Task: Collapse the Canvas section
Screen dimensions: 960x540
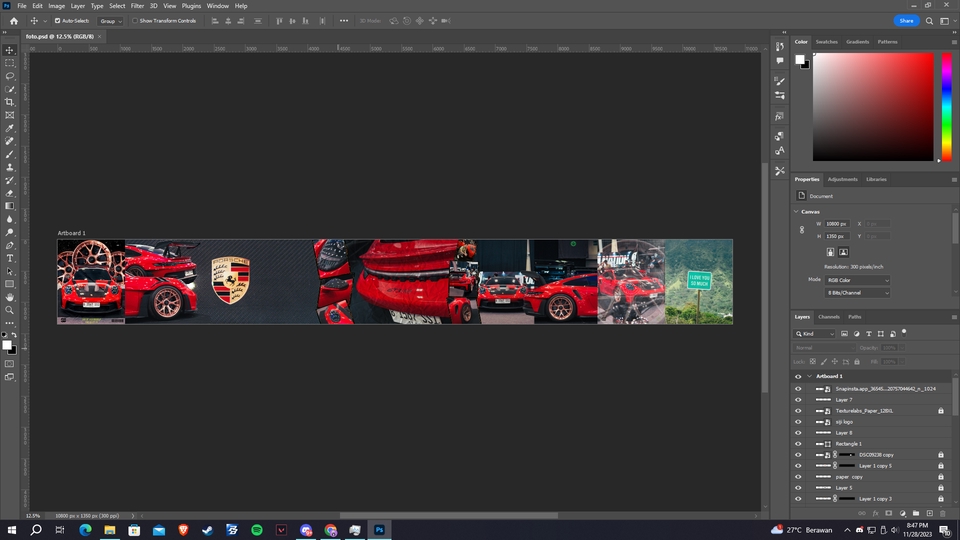Action: [797, 212]
